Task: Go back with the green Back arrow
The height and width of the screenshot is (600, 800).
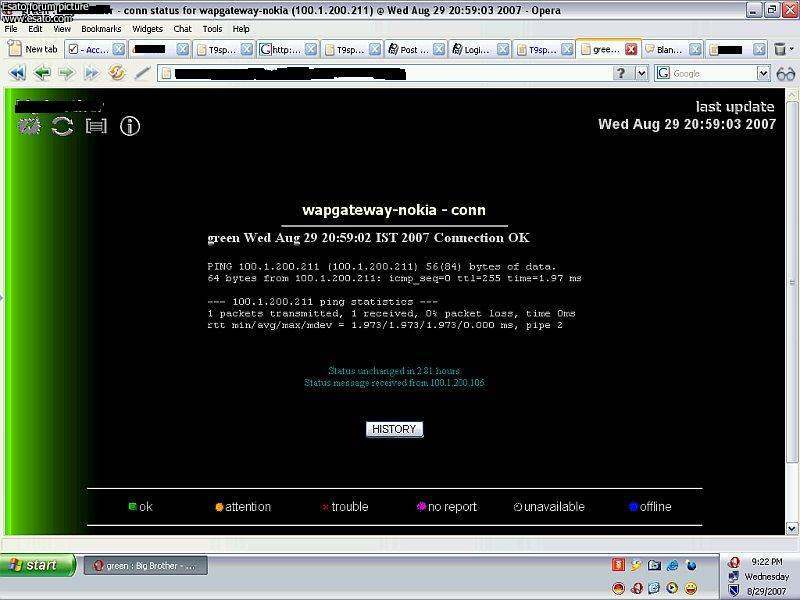Action: point(42,73)
